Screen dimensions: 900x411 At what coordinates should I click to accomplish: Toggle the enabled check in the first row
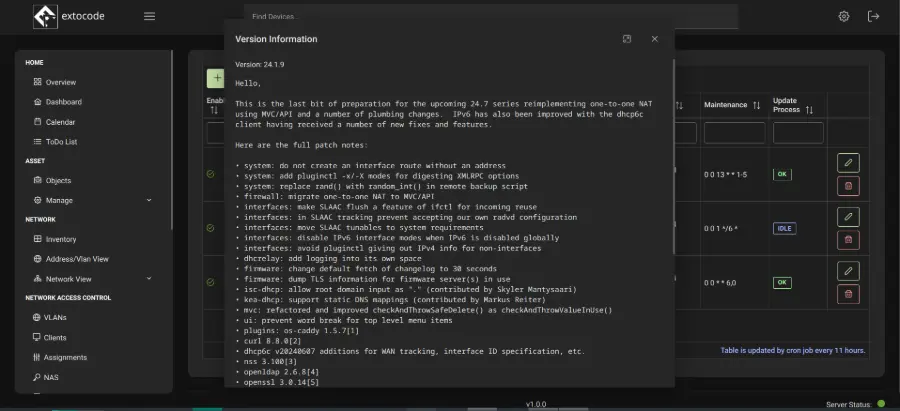[x=211, y=174]
